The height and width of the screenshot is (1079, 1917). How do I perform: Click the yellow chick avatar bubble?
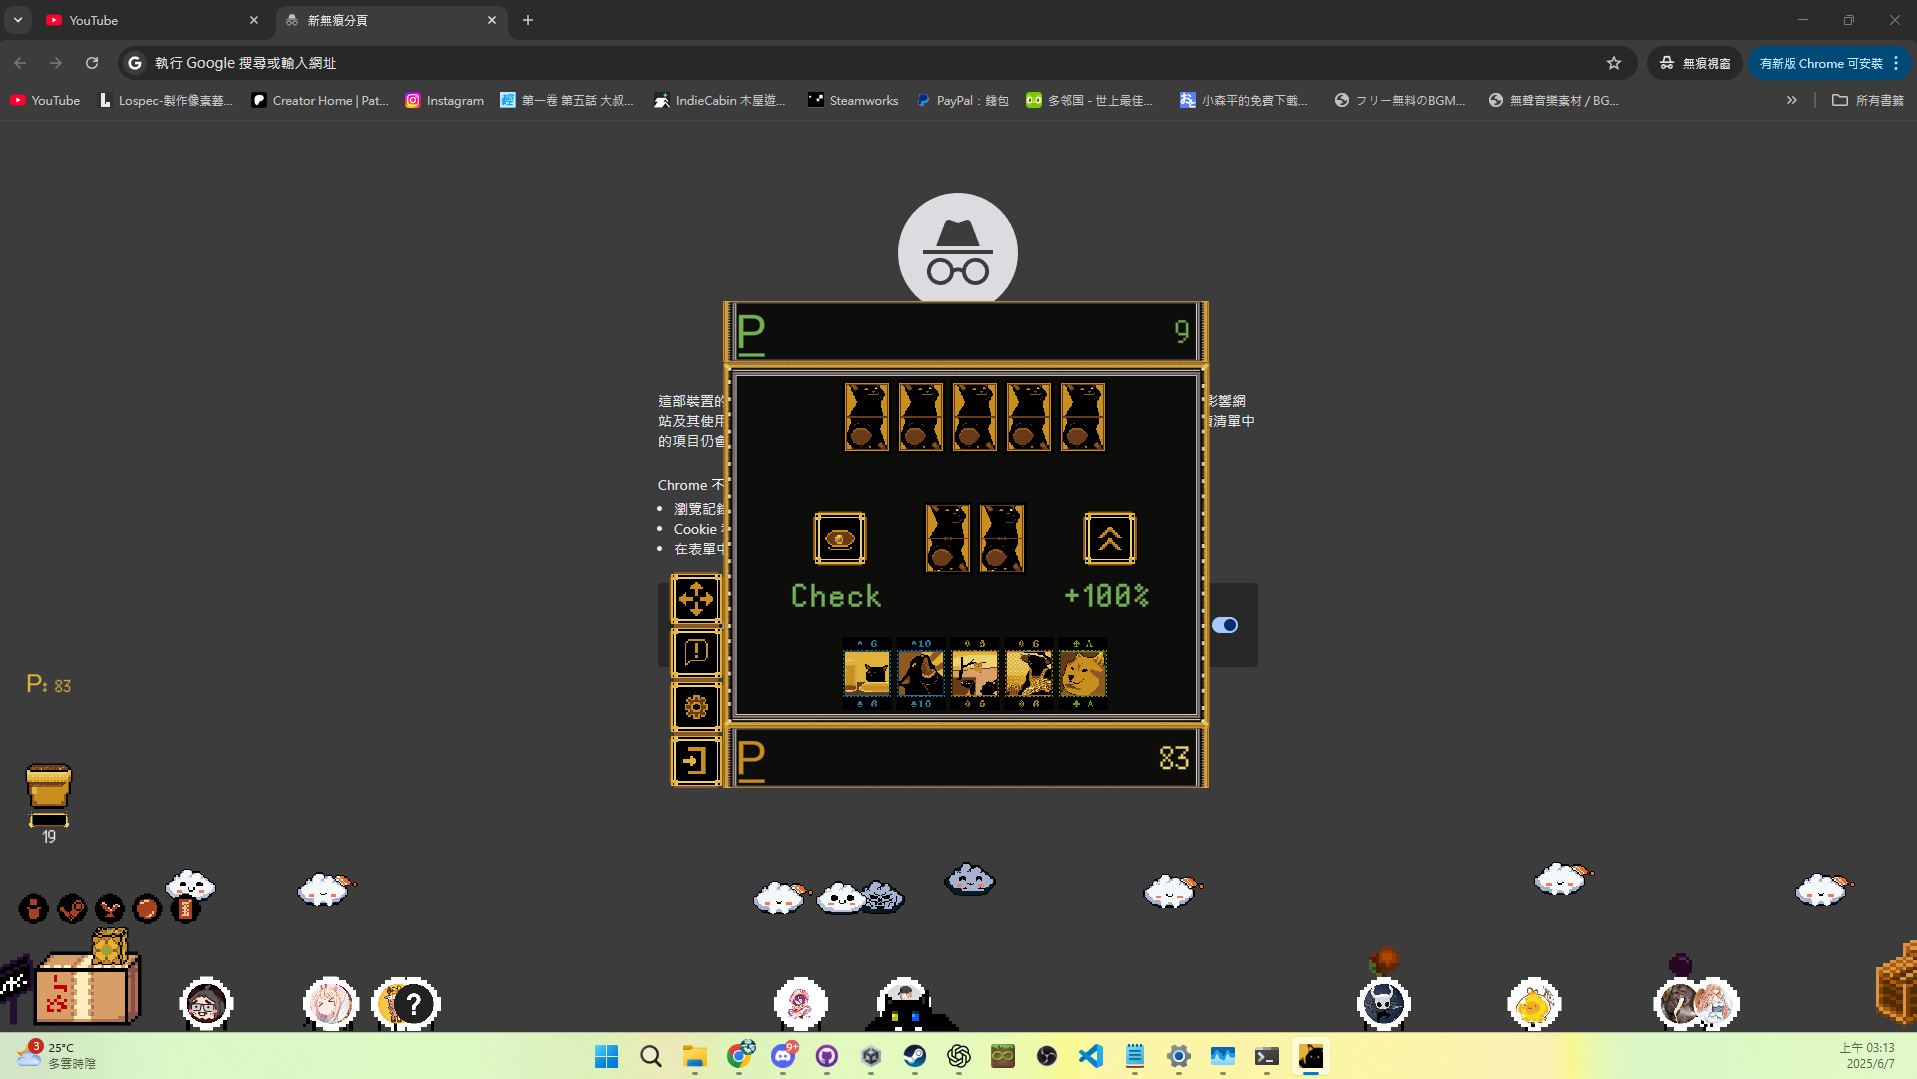pos(1534,1004)
